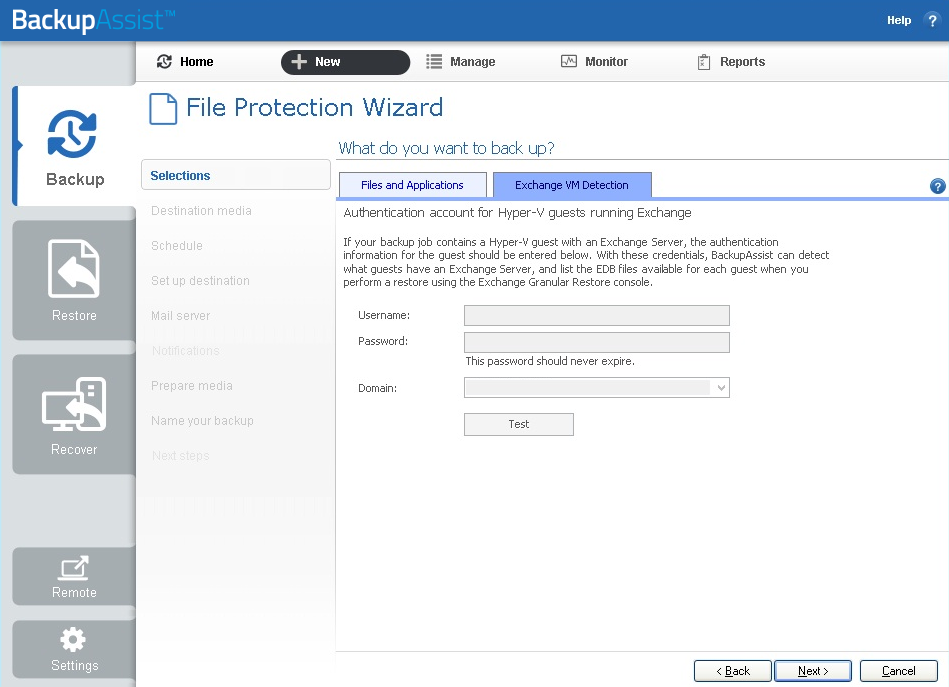Click the 'Password:' label

[x=383, y=341]
